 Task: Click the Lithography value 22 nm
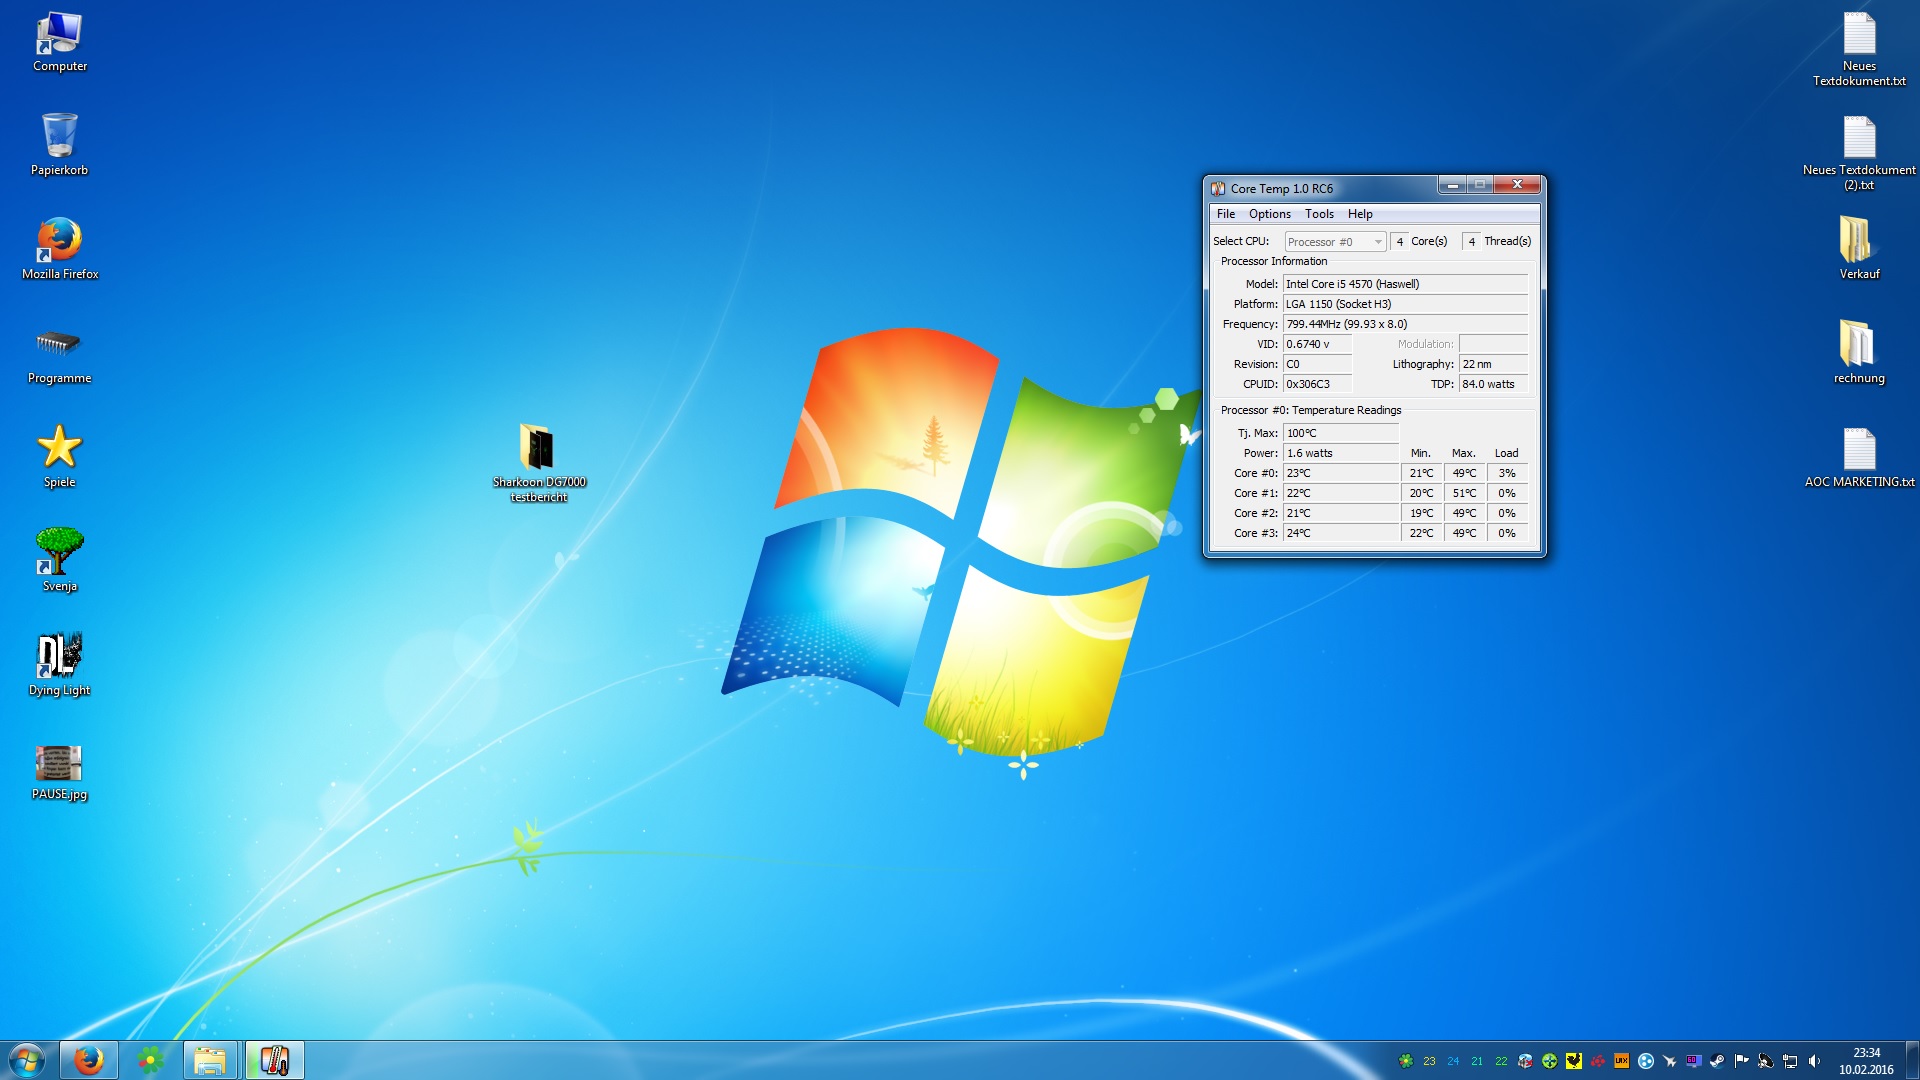click(1493, 364)
